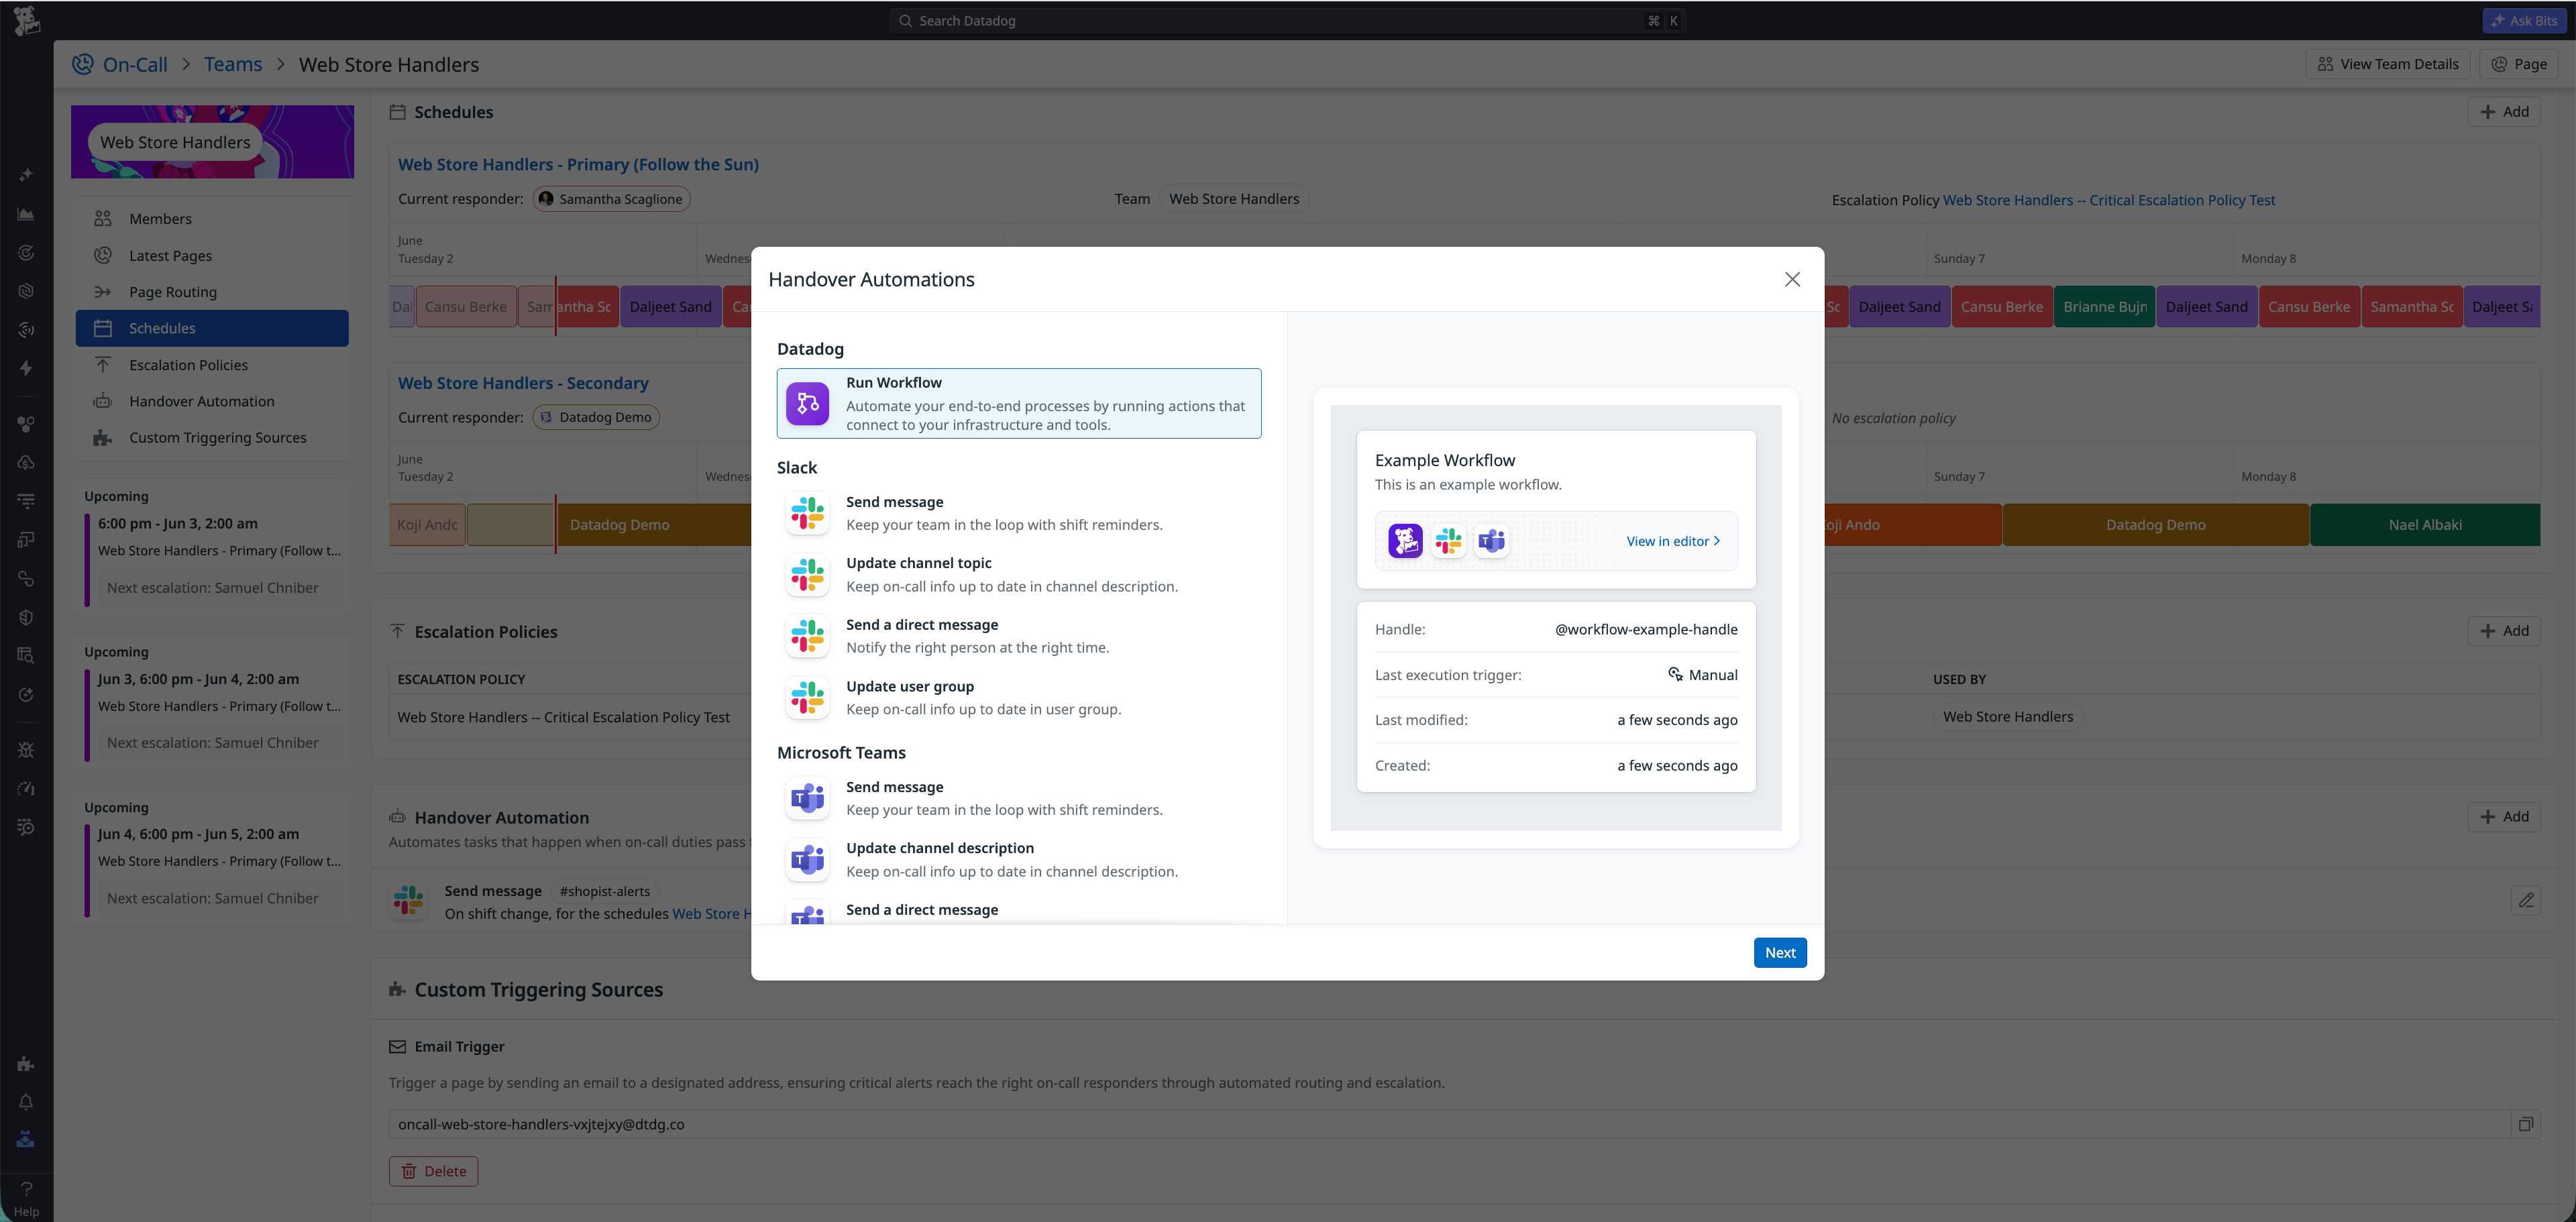Screen dimensions: 2576x1222
Task: Click Datadog logo in top-left corner
Action: coord(26,20)
